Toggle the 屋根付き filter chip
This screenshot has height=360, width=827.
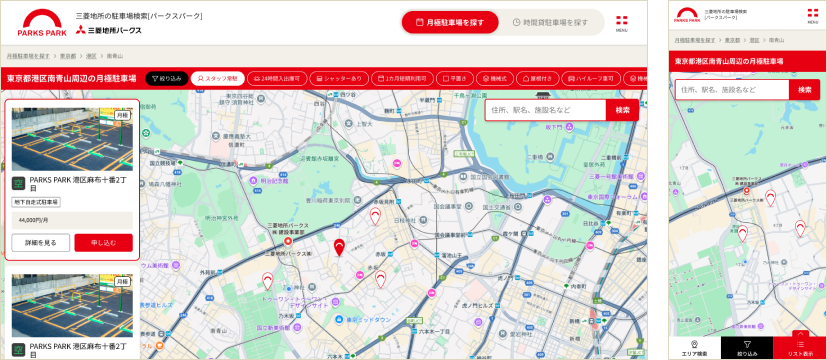coord(537,79)
